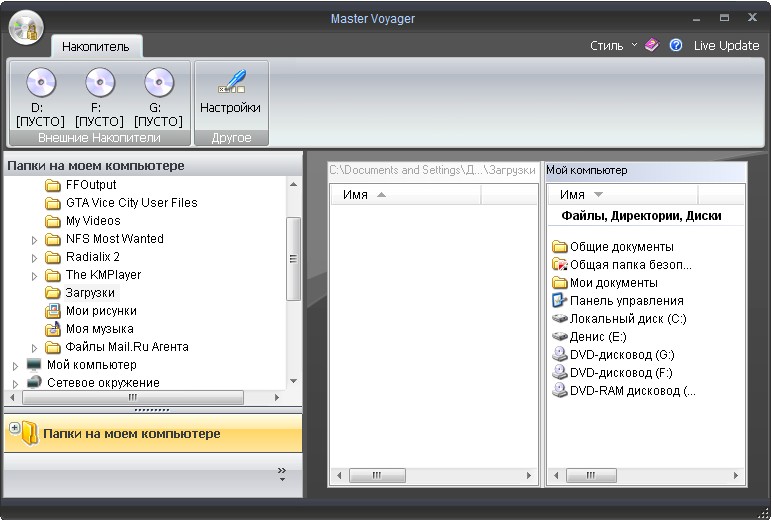Choose the G: empty disc drive icon

158,83
